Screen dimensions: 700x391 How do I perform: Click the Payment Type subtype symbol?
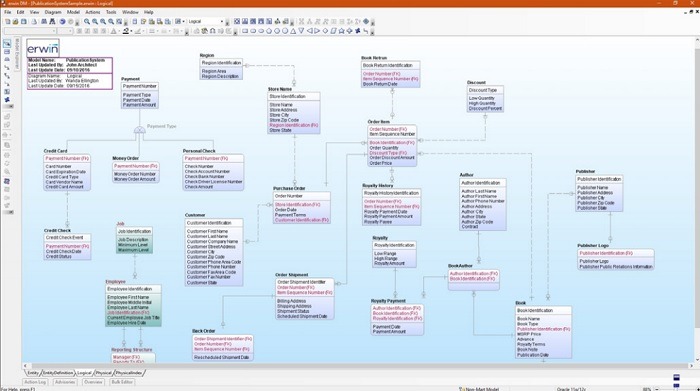click(140, 130)
